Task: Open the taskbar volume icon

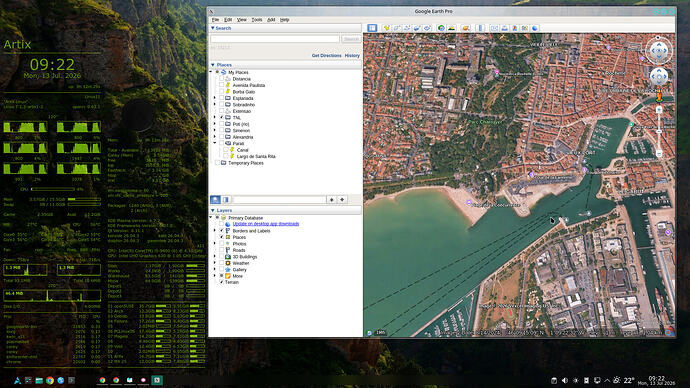Action: pos(565,381)
